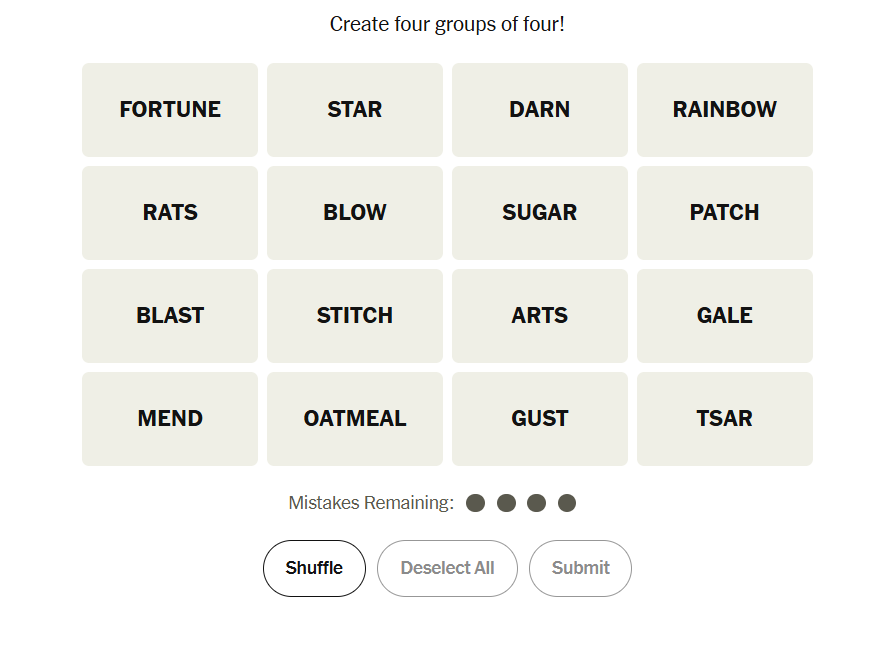Click the first mistakes remaining dot

click(x=476, y=503)
